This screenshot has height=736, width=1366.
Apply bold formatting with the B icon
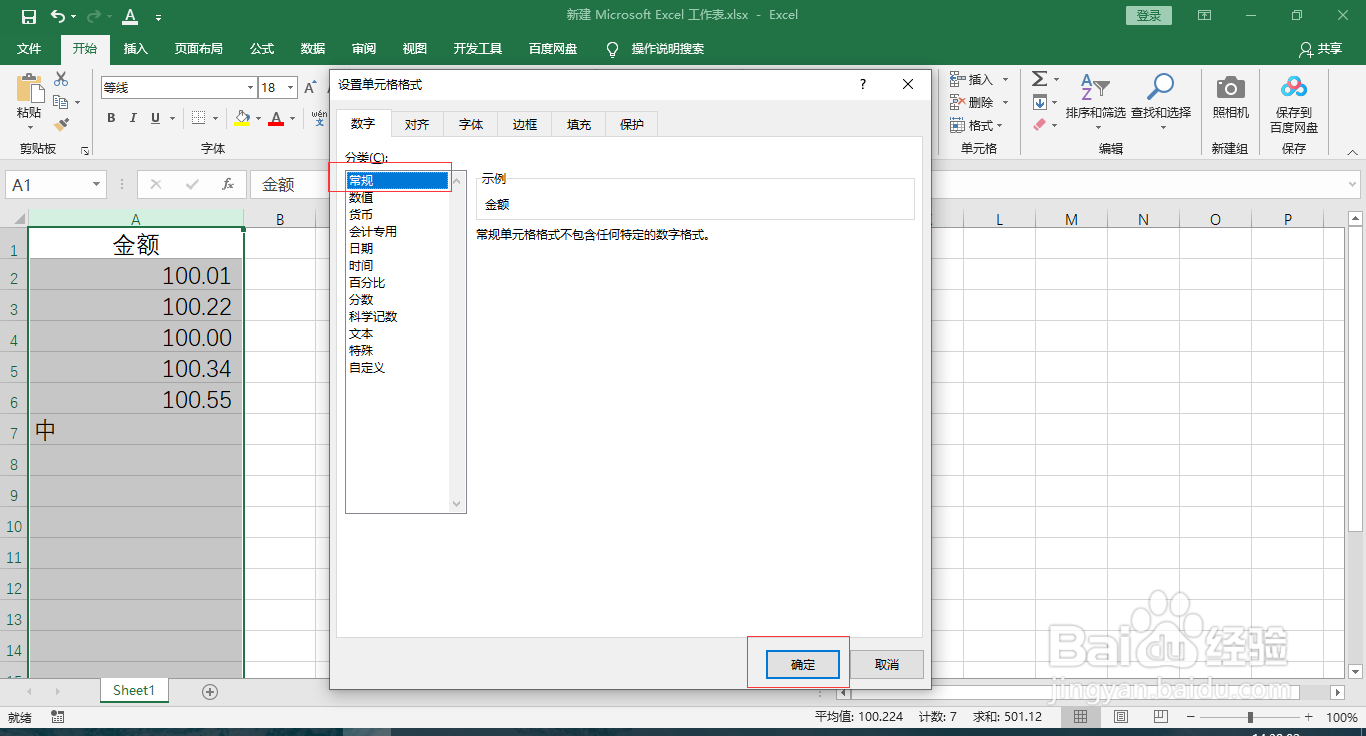tap(111, 117)
